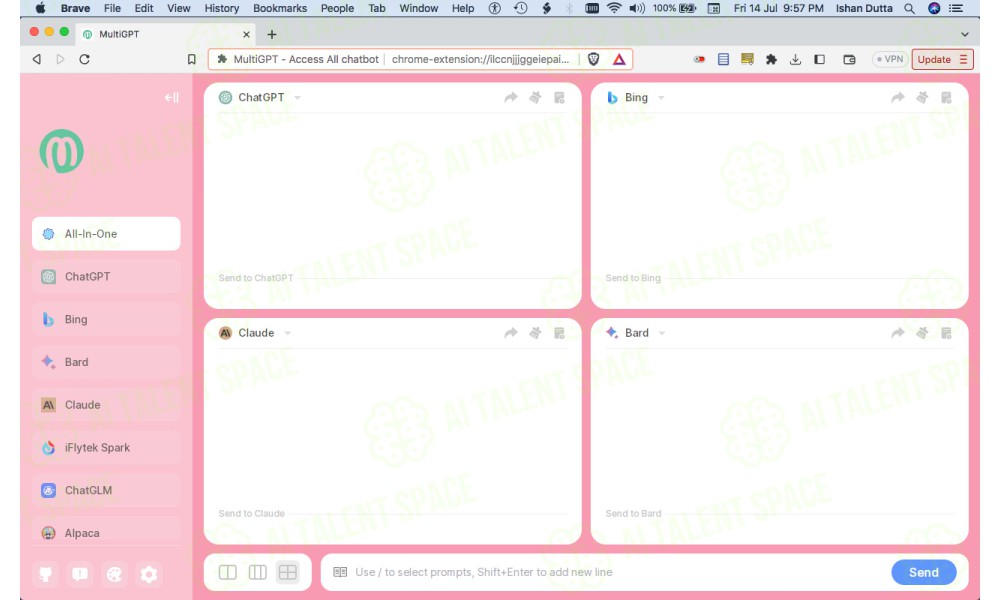
Task: Expand the Bard panel bot dropdown arrow
Action: click(662, 333)
